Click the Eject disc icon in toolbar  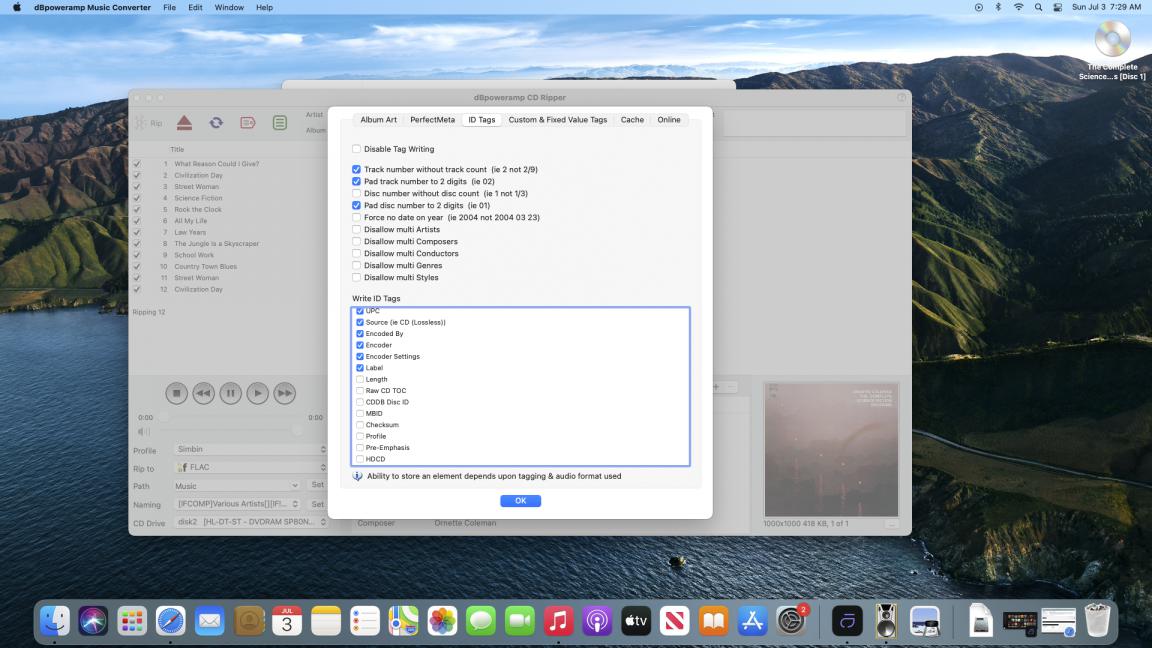click(184, 123)
